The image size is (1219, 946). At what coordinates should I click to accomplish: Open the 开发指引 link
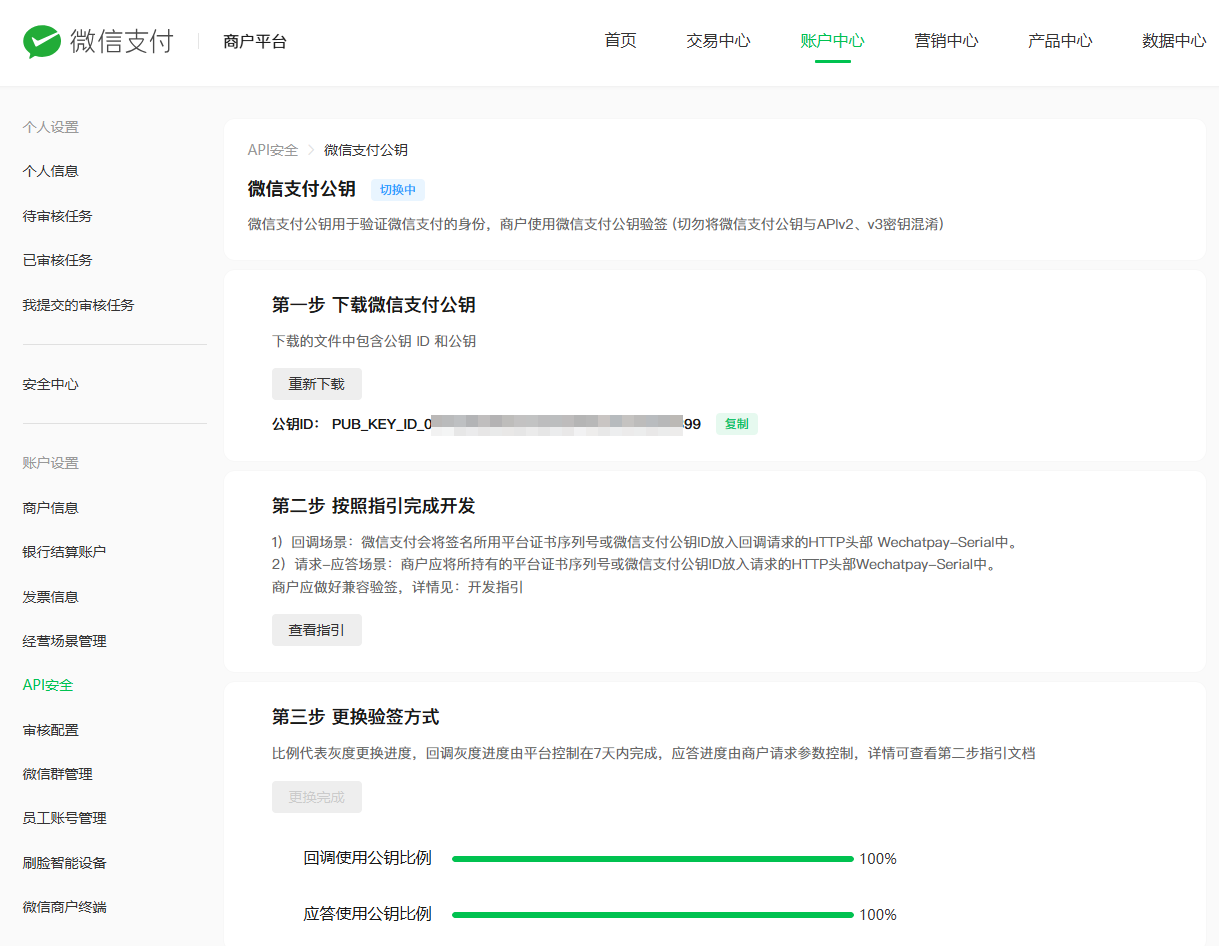coord(496,587)
